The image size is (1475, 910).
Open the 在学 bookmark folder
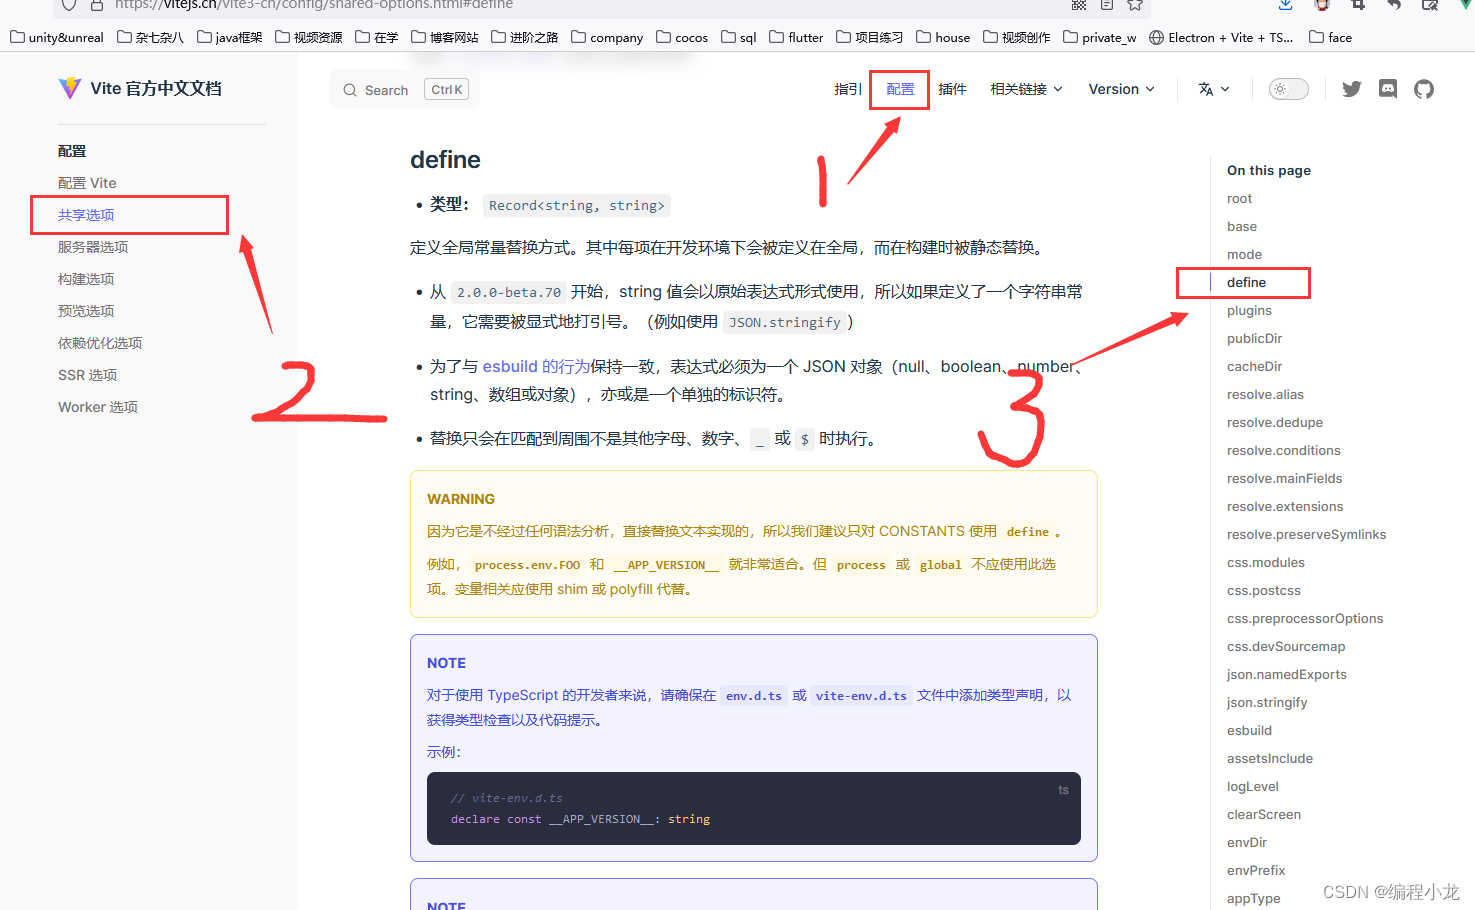tap(377, 37)
